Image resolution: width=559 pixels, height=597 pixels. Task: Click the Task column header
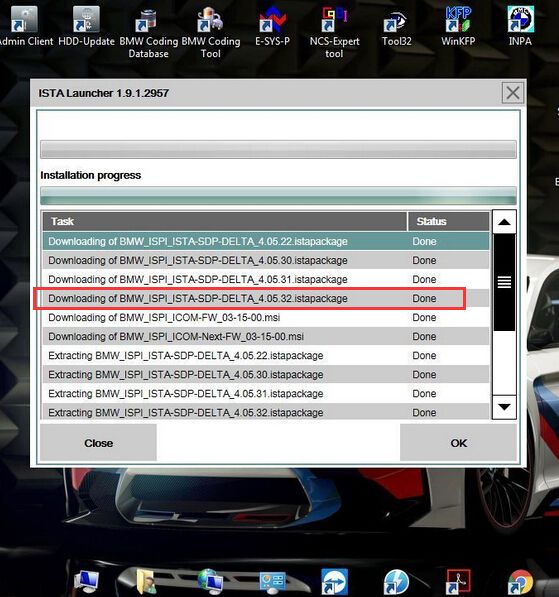click(x=224, y=221)
